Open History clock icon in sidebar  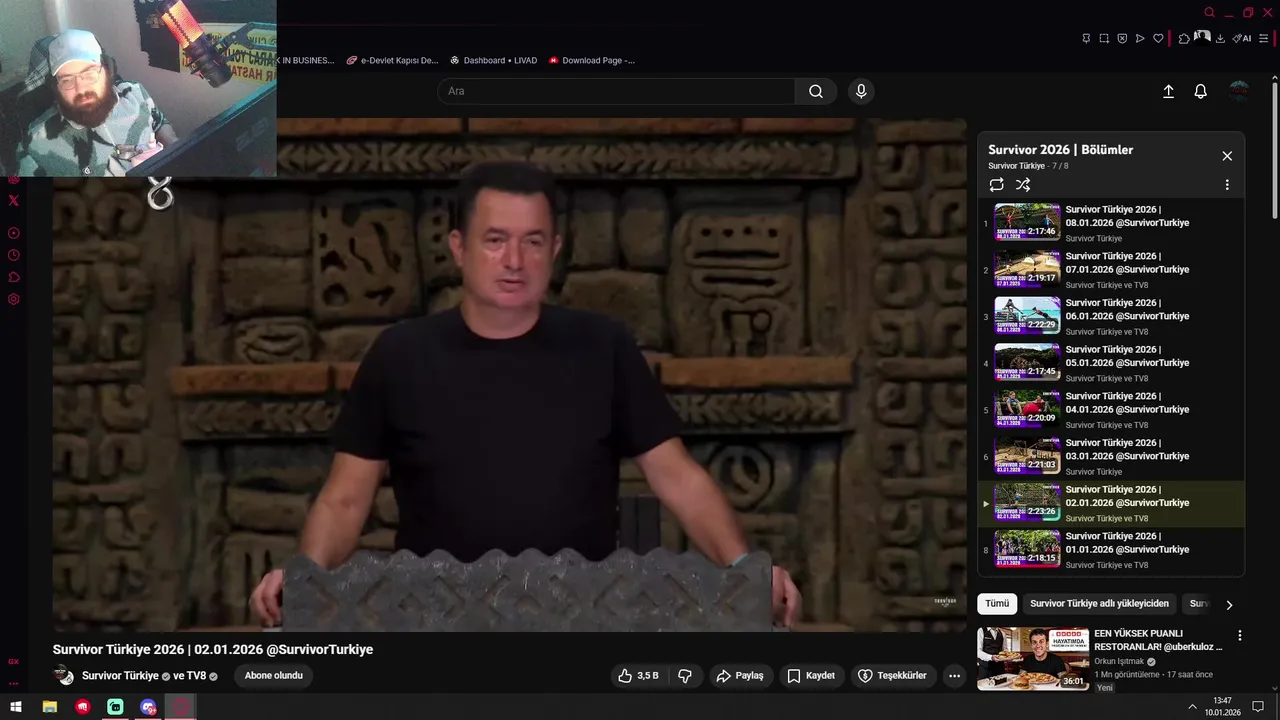[13, 255]
